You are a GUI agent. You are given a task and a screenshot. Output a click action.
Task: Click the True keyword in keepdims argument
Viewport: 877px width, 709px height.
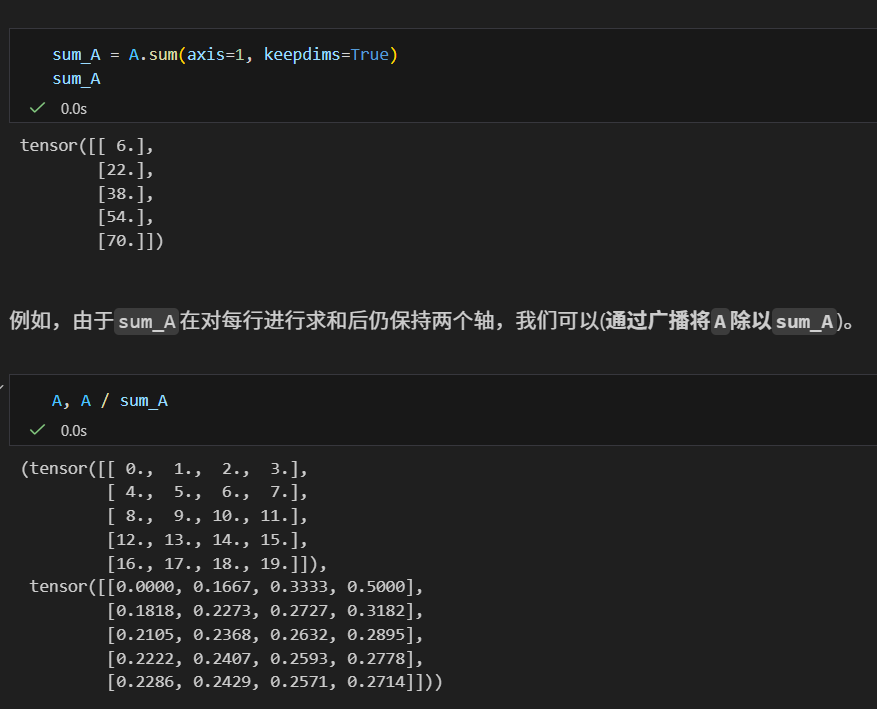click(369, 54)
